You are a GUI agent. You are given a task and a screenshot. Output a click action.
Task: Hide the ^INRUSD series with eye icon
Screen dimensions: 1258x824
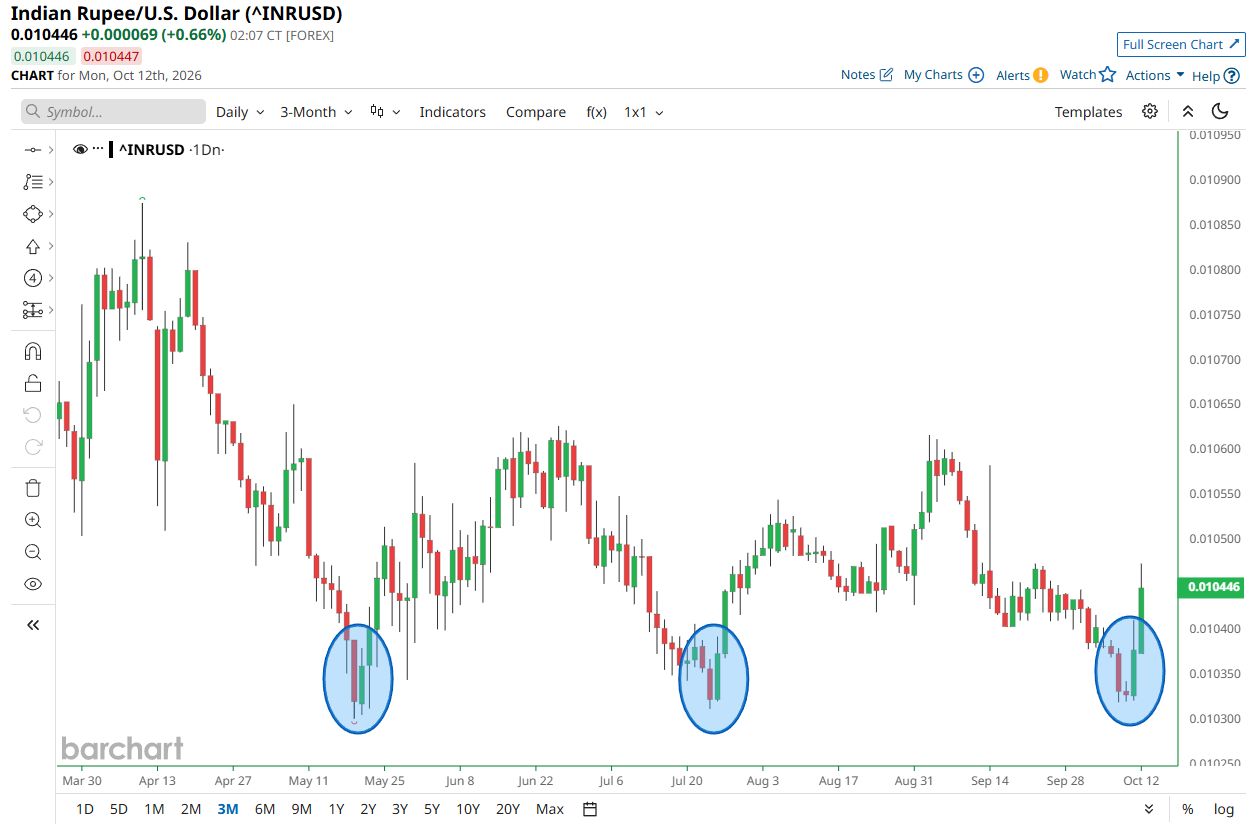[81, 149]
